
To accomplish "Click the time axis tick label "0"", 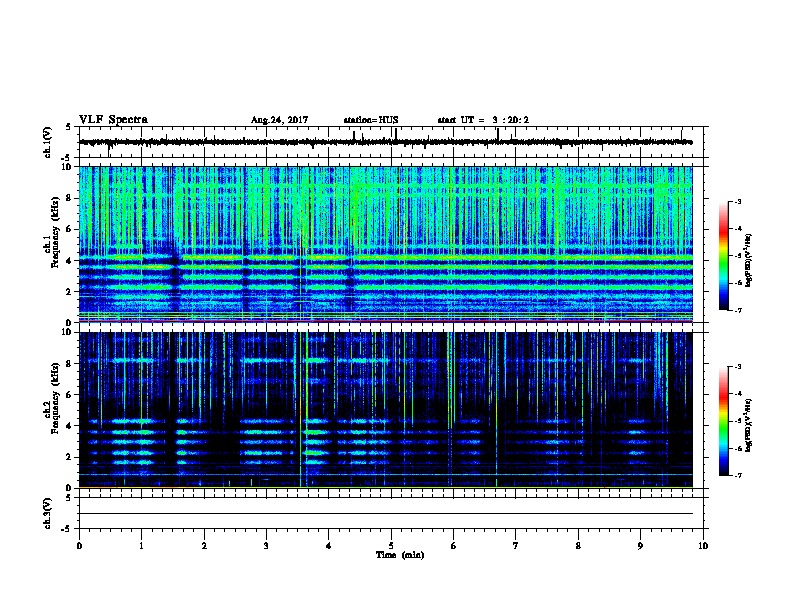I will tap(79, 545).
